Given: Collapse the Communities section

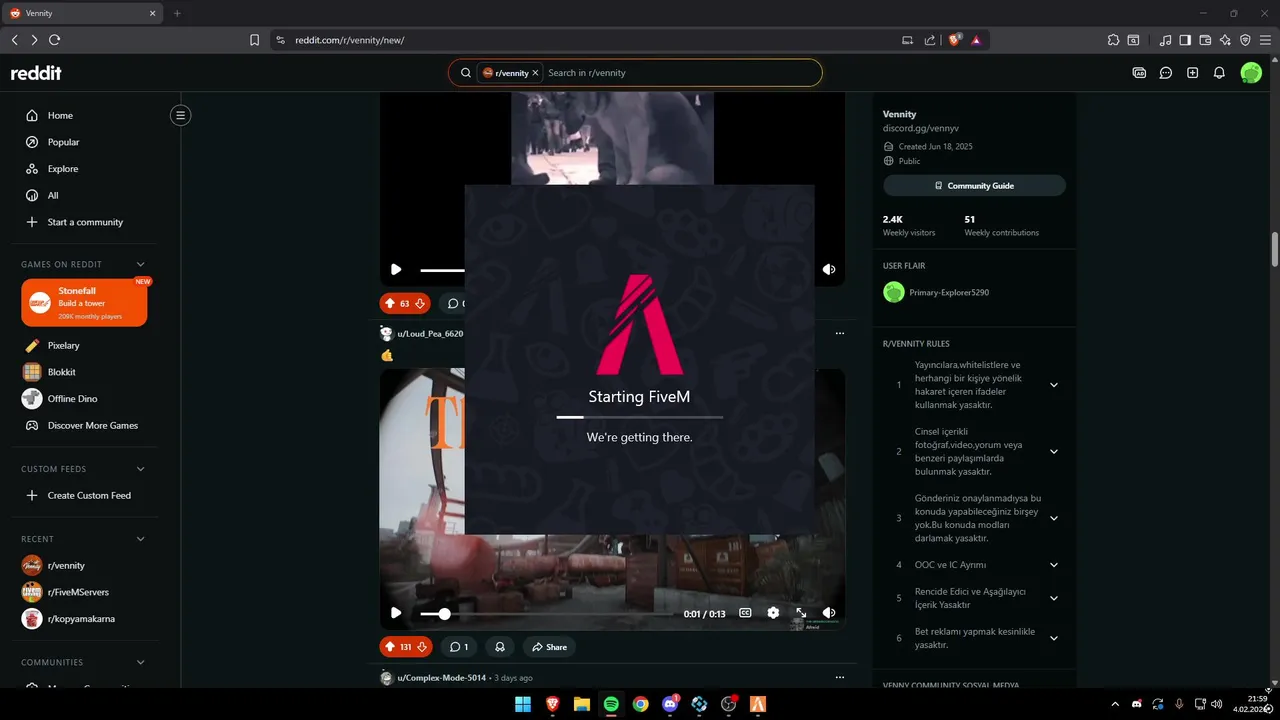Looking at the screenshot, I should coord(140,662).
